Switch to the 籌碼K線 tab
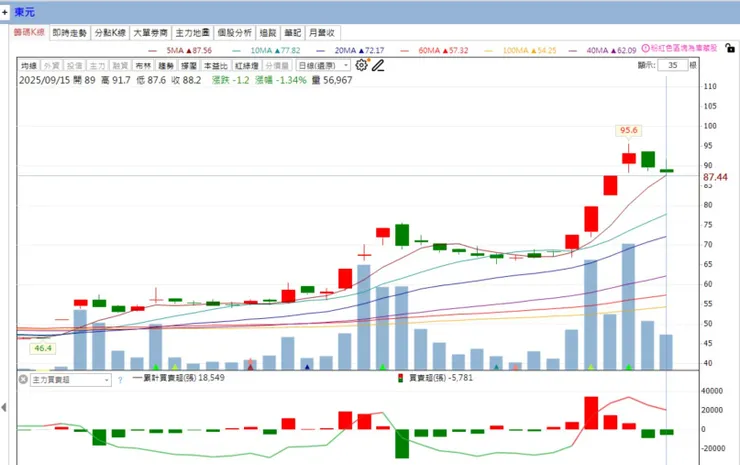 [x=29, y=32]
